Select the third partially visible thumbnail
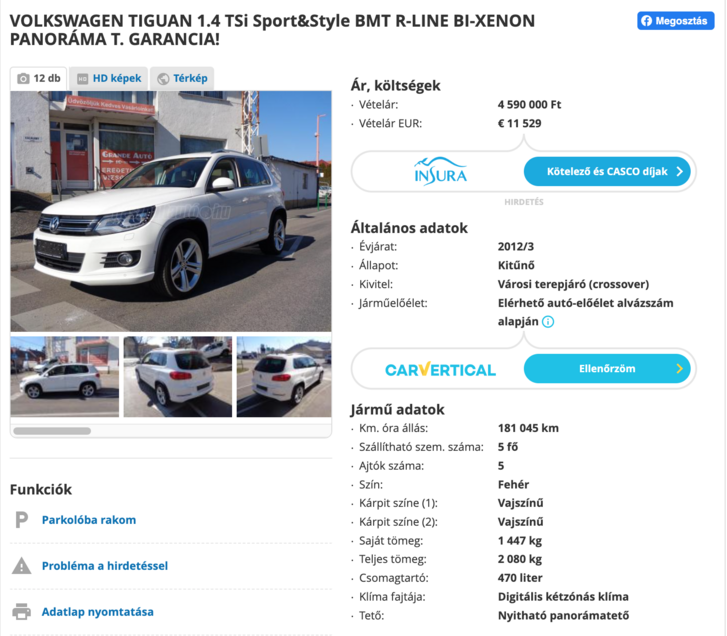The height and width of the screenshot is (636, 727). pyautogui.click(x=284, y=376)
